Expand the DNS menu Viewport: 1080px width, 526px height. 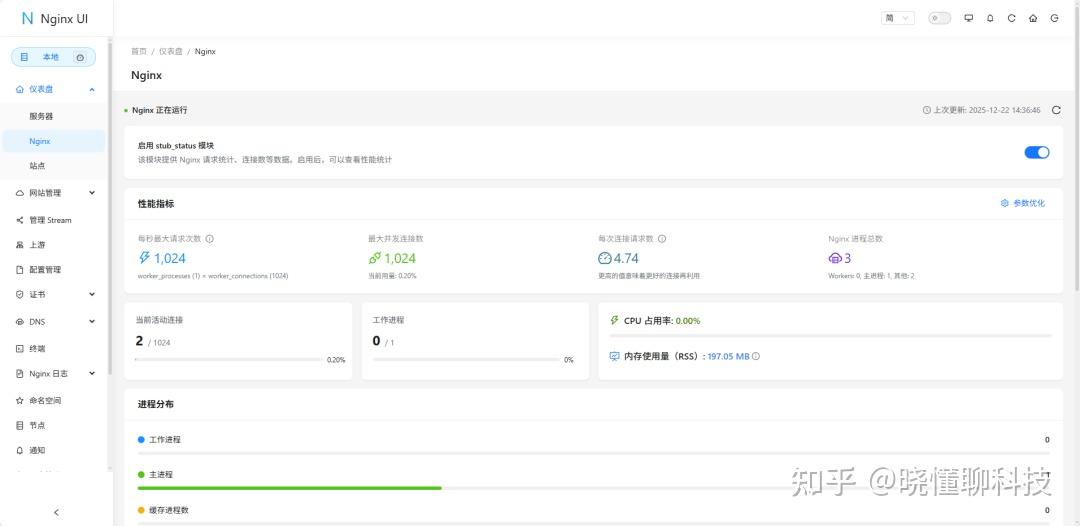tap(55, 322)
